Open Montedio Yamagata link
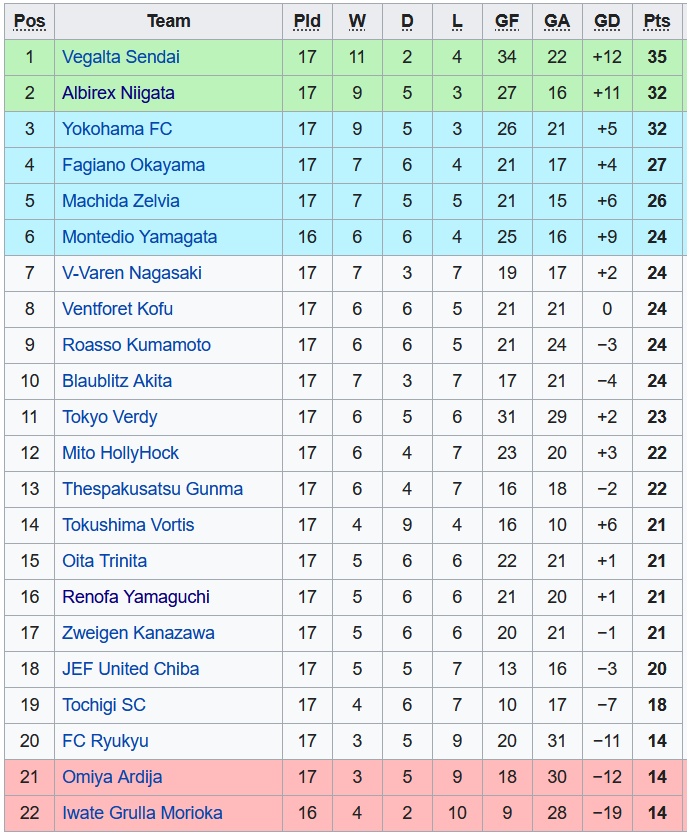This screenshot has height=833, width=687. [x=139, y=237]
